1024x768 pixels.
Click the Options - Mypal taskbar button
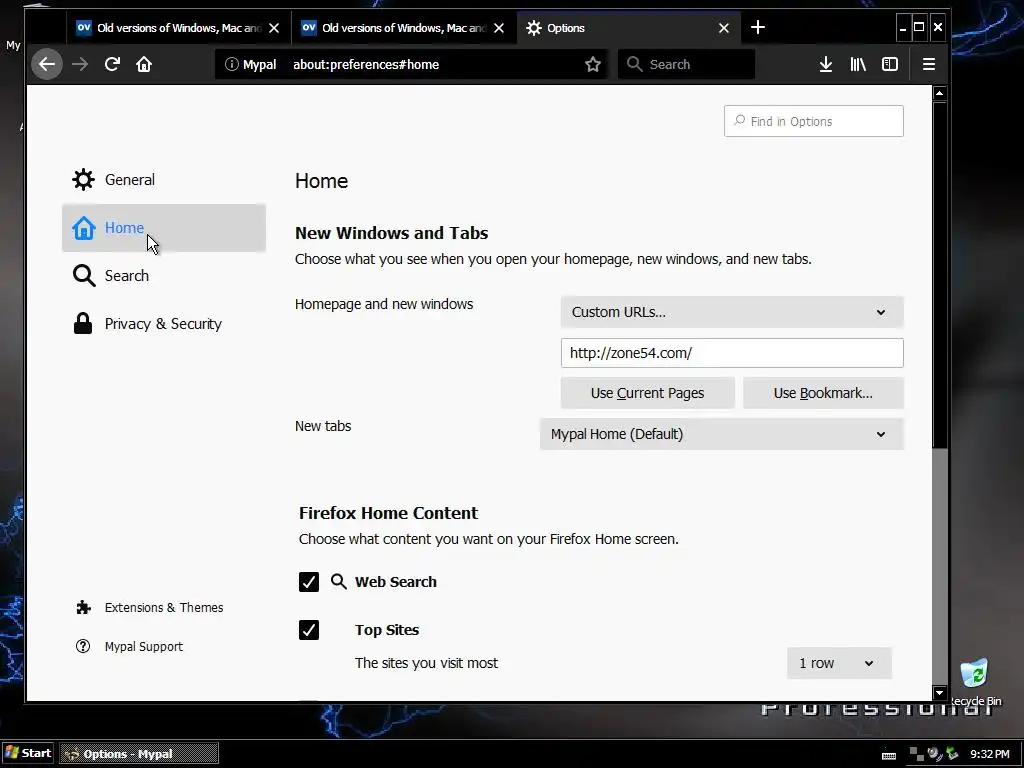point(139,754)
